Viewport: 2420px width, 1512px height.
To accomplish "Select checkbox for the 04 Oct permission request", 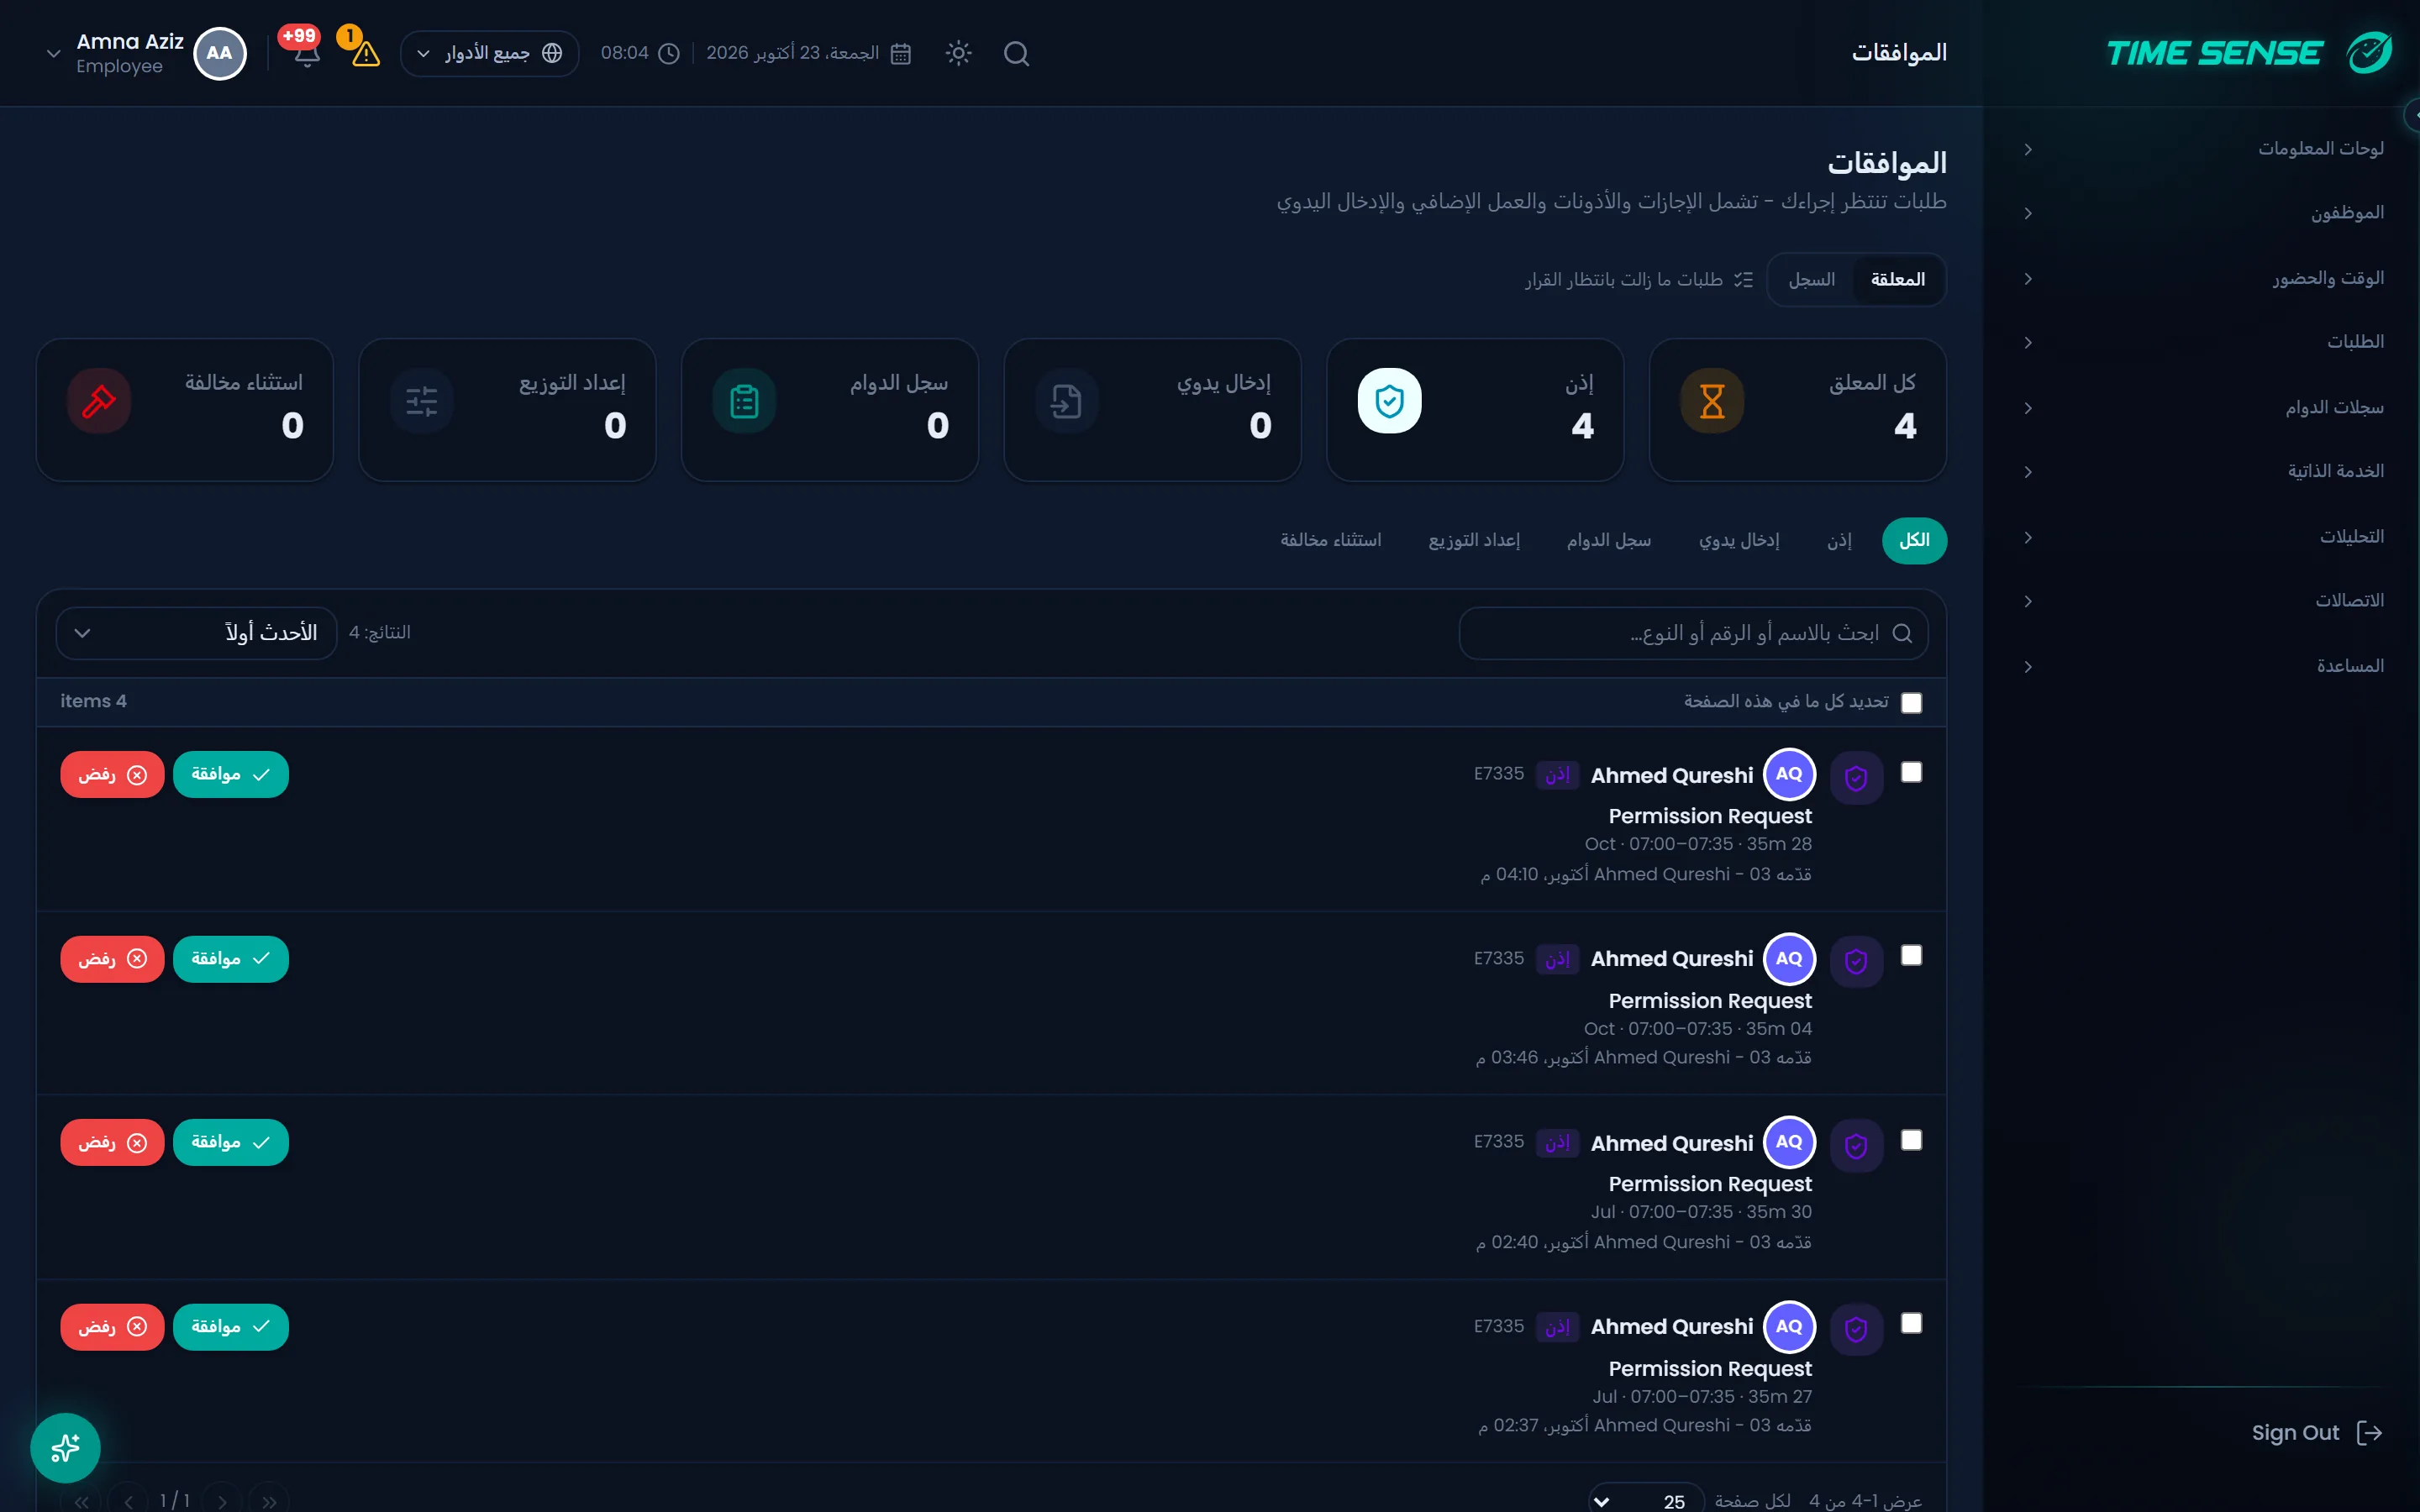I will click(1911, 956).
